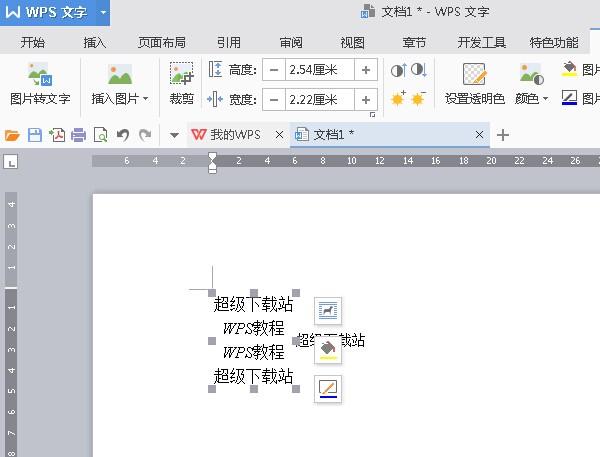Viewport: 600px width, 457px height.
Task: Click the ruler tab-stop selector box
Action: tap(11, 162)
